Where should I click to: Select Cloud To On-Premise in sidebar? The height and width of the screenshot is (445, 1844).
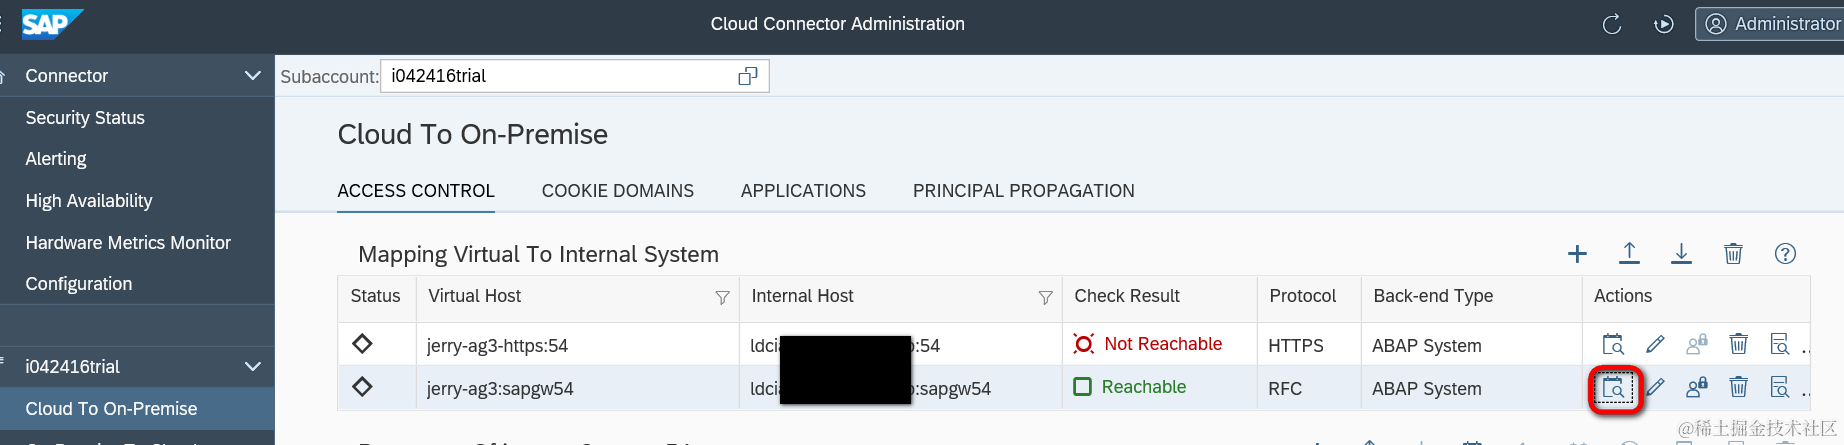tap(137, 409)
